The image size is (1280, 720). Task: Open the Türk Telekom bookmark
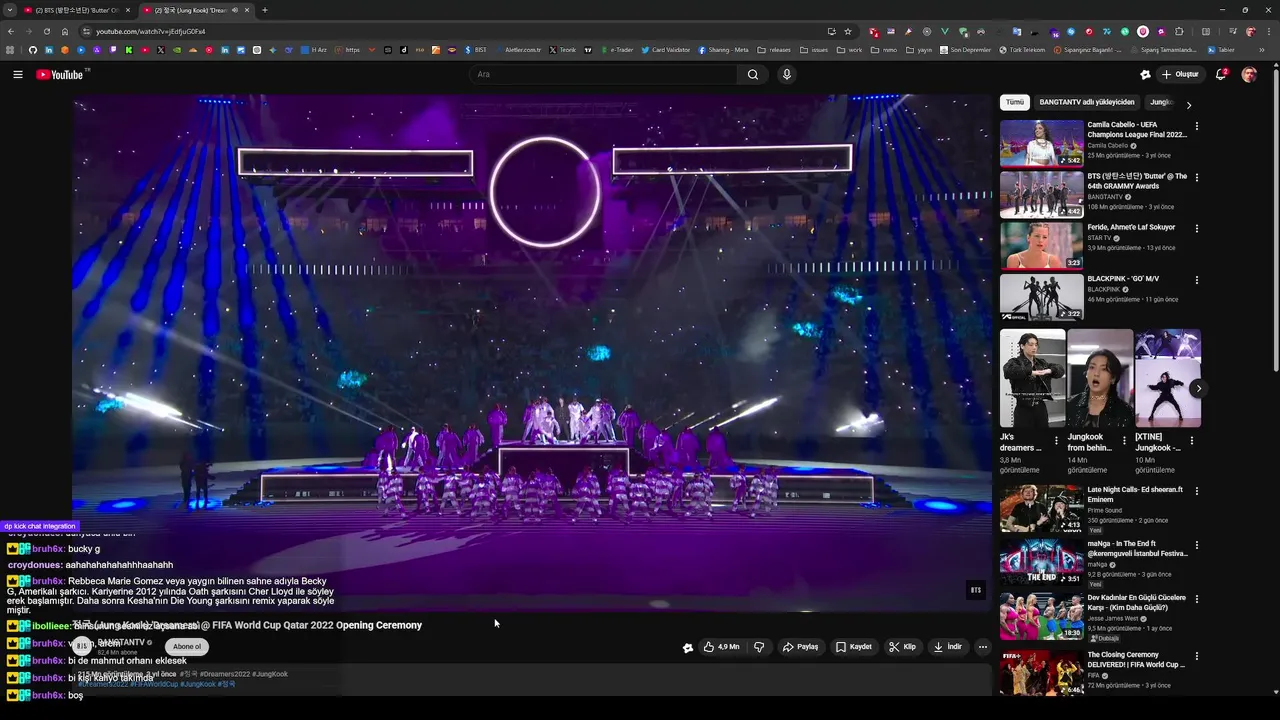(x=1020, y=50)
